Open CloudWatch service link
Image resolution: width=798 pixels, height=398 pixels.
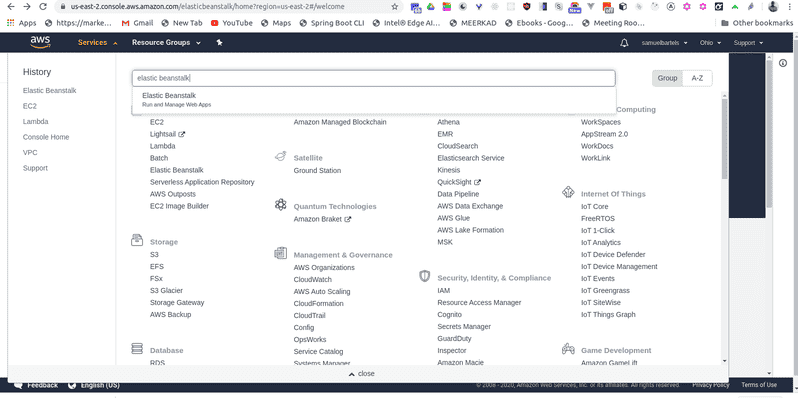pyautogui.click(x=312, y=279)
